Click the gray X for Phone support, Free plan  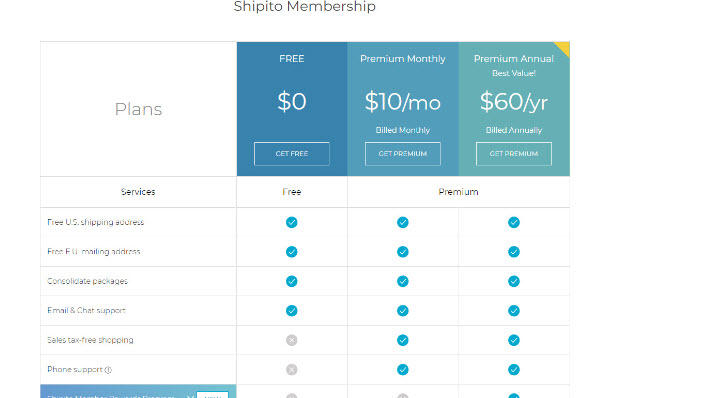pos(291,369)
